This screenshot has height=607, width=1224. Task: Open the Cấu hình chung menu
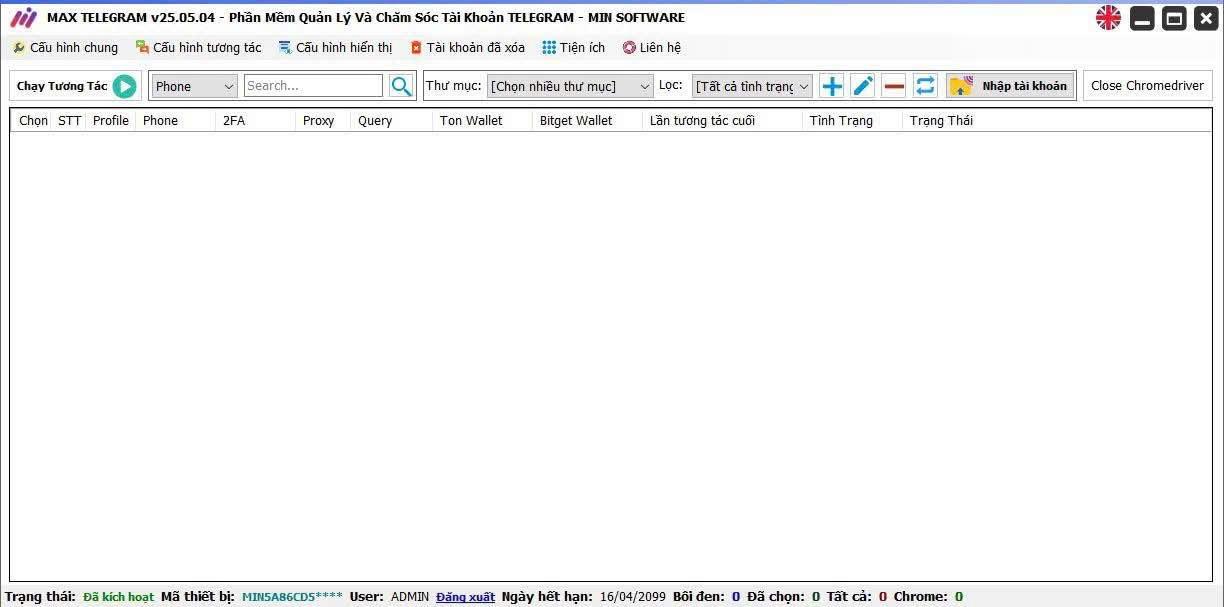tap(65, 48)
